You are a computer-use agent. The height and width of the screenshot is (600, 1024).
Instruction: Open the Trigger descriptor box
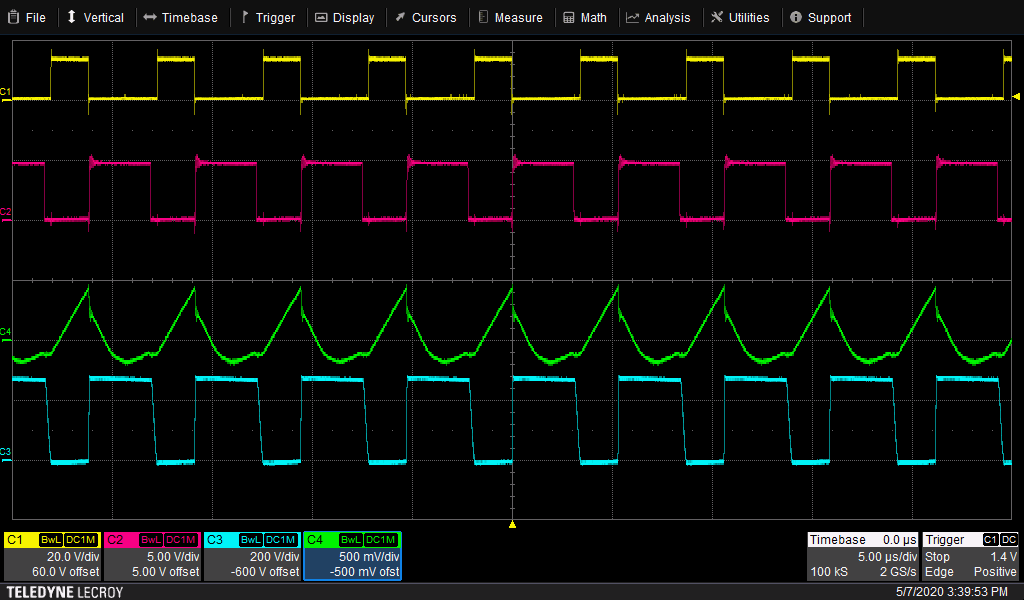tap(971, 556)
